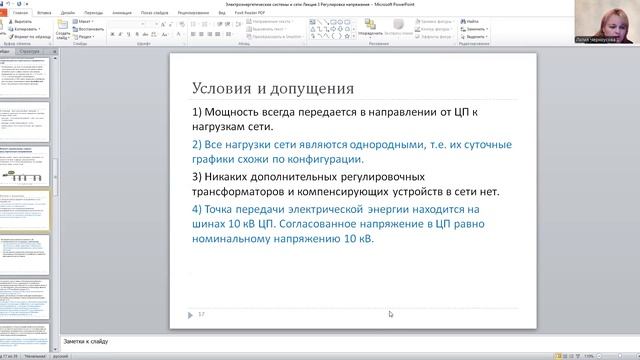Switch to the Вставка ribbon tab
640x360 pixels.
tap(44, 13)
